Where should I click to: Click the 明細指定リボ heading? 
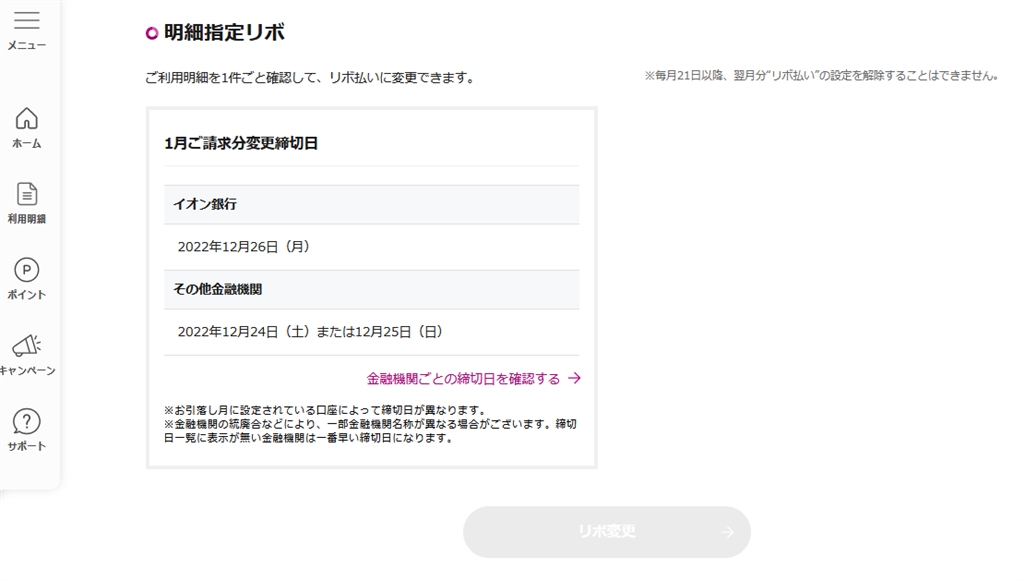[x=224, y=33]
